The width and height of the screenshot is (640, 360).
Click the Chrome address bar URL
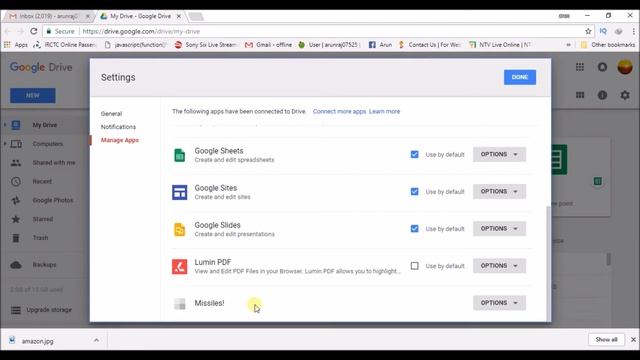(x=141, y=31)
